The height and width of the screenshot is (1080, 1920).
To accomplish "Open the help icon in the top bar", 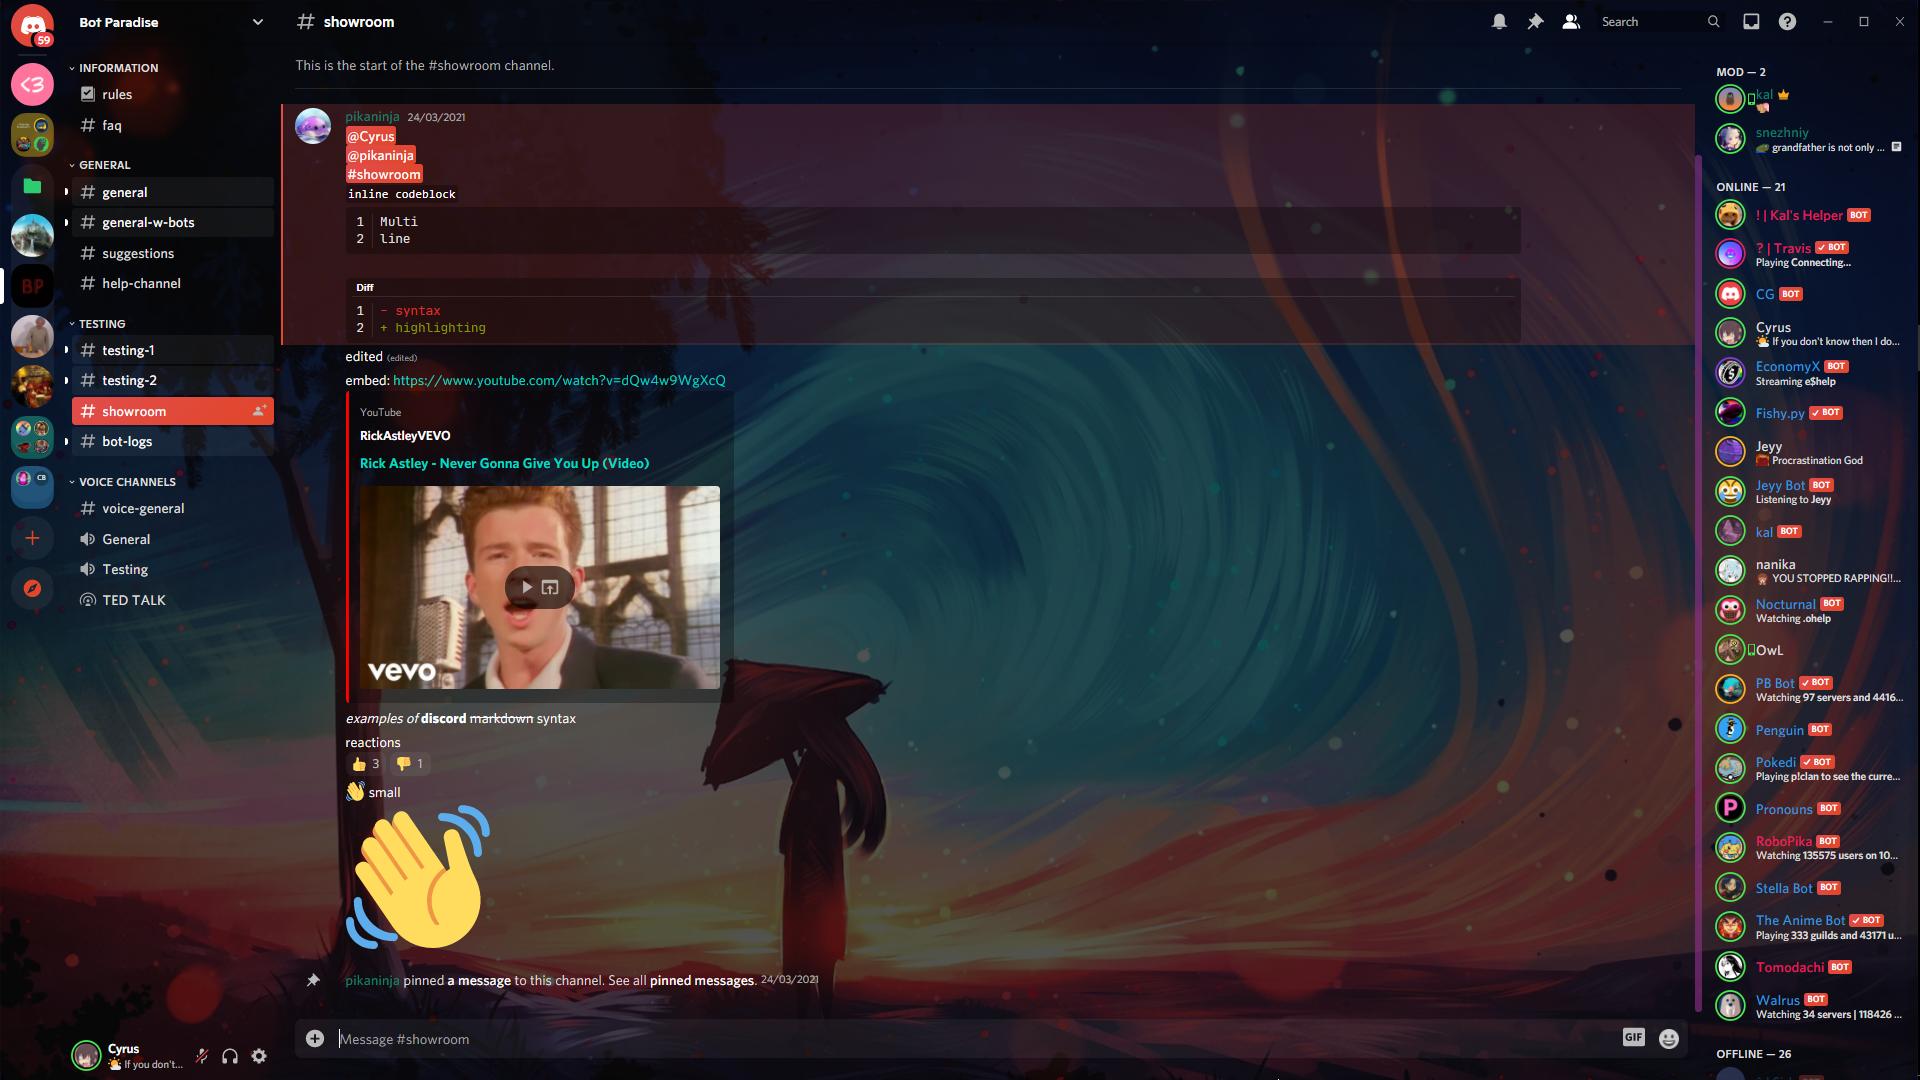I will coord(1789,20).
